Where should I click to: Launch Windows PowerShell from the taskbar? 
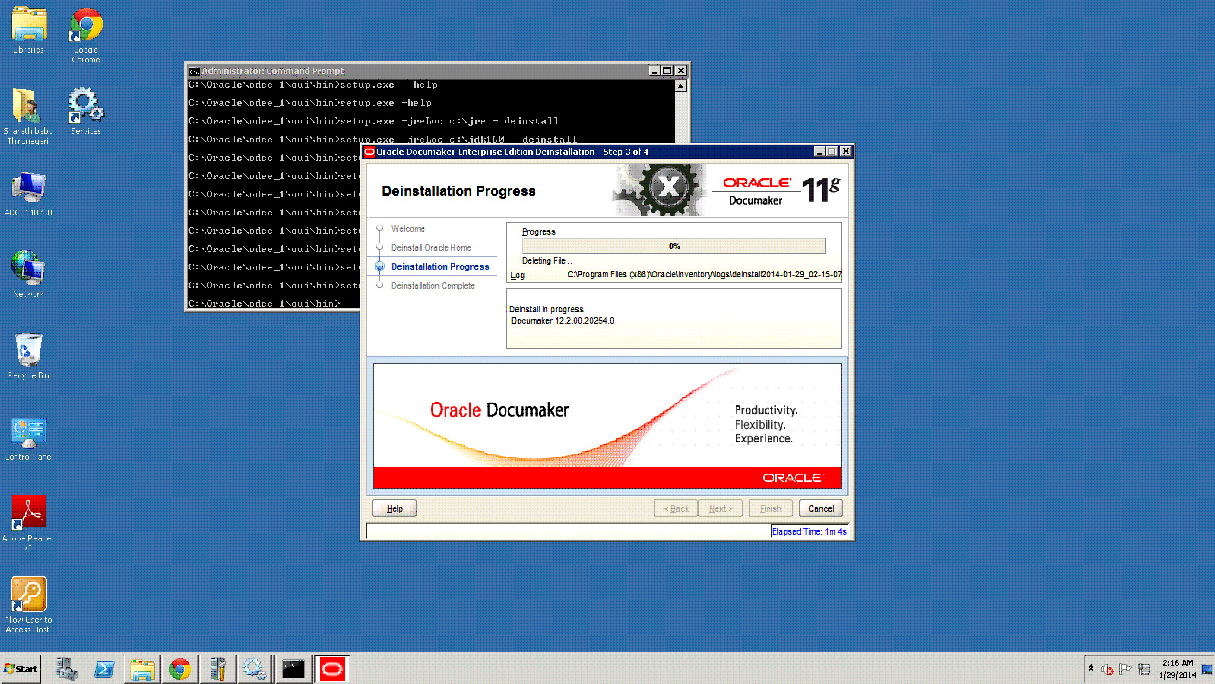click(x=104, y=668)
